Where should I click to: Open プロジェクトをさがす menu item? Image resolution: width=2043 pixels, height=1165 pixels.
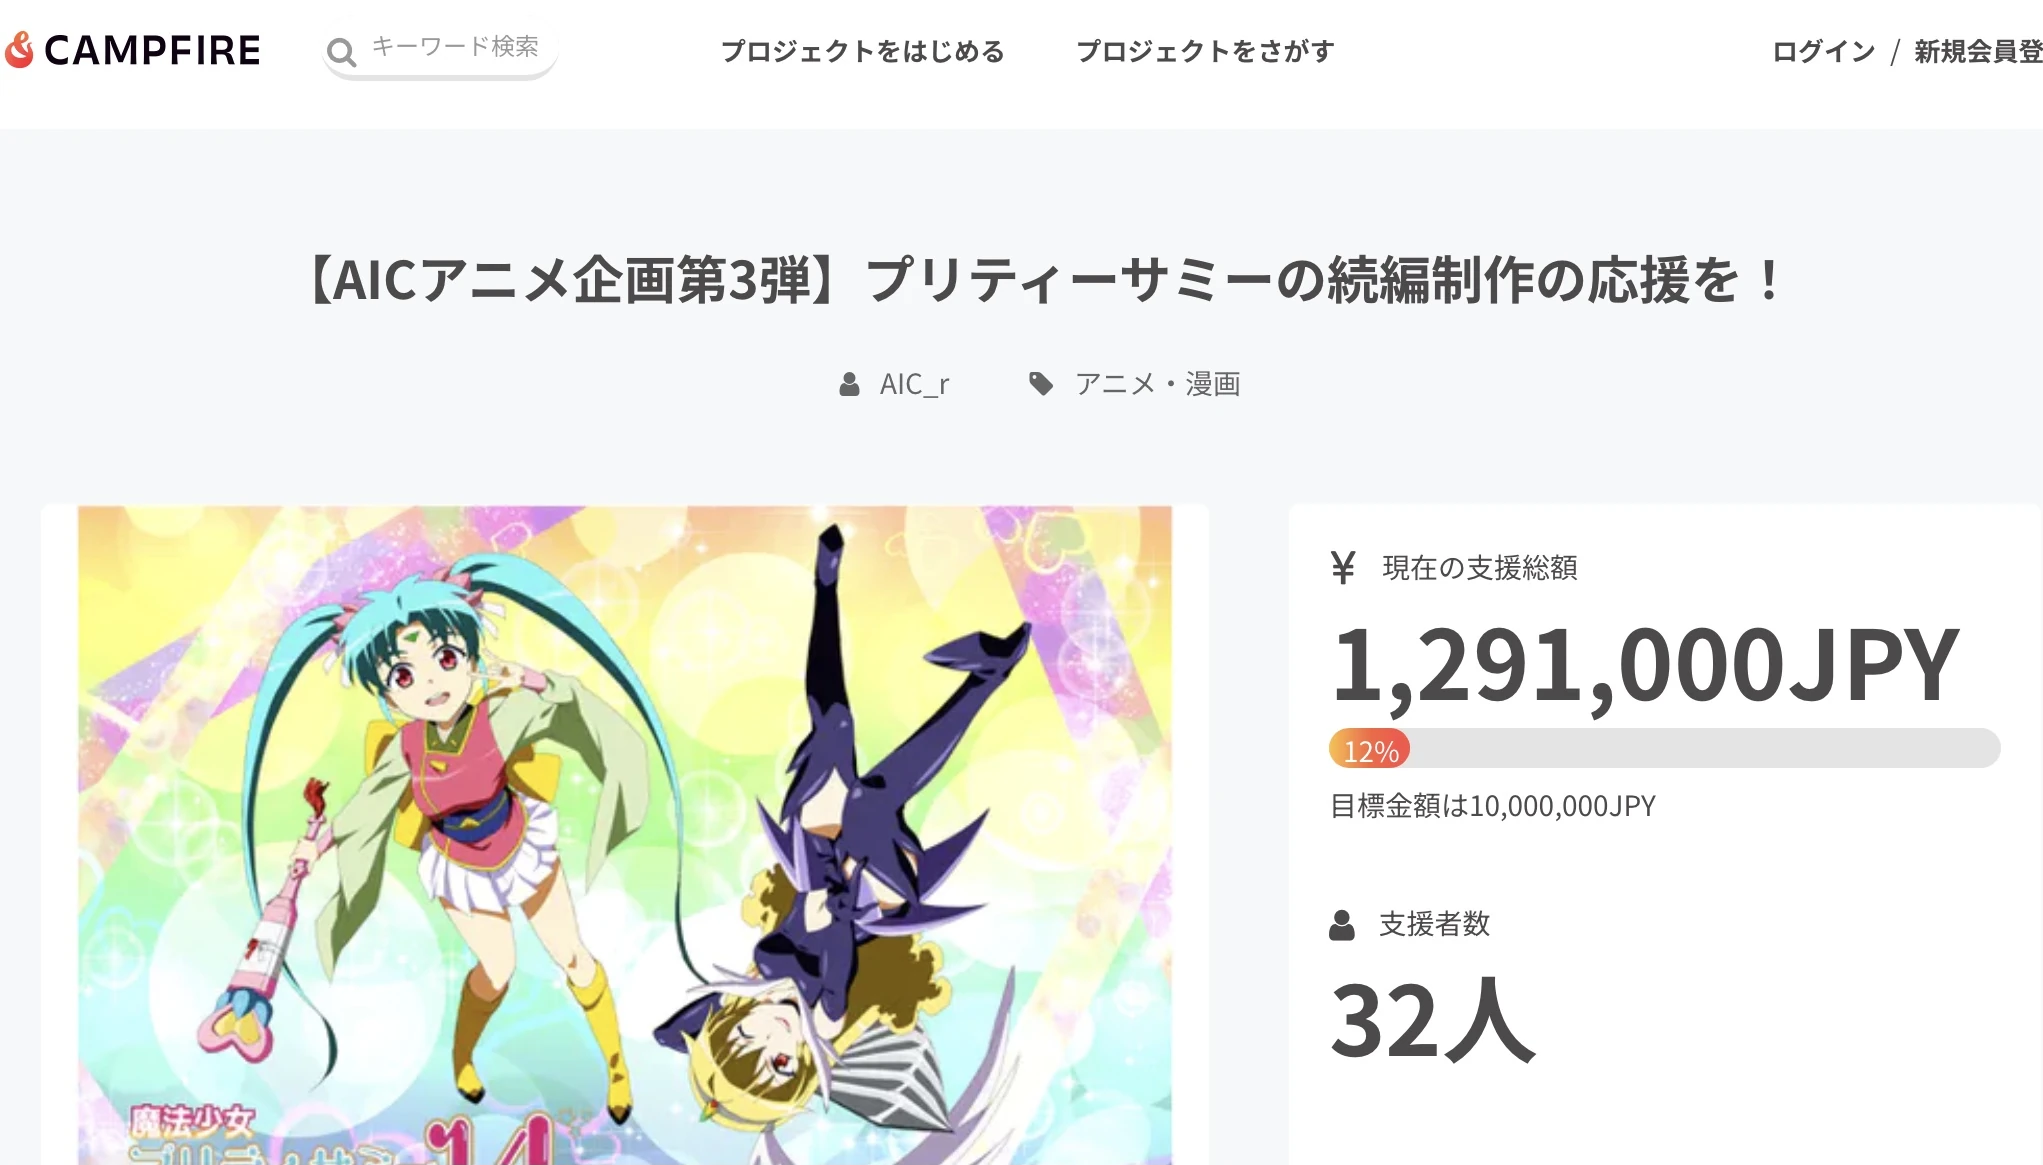pyautogui.click(x=1206, y=51)
